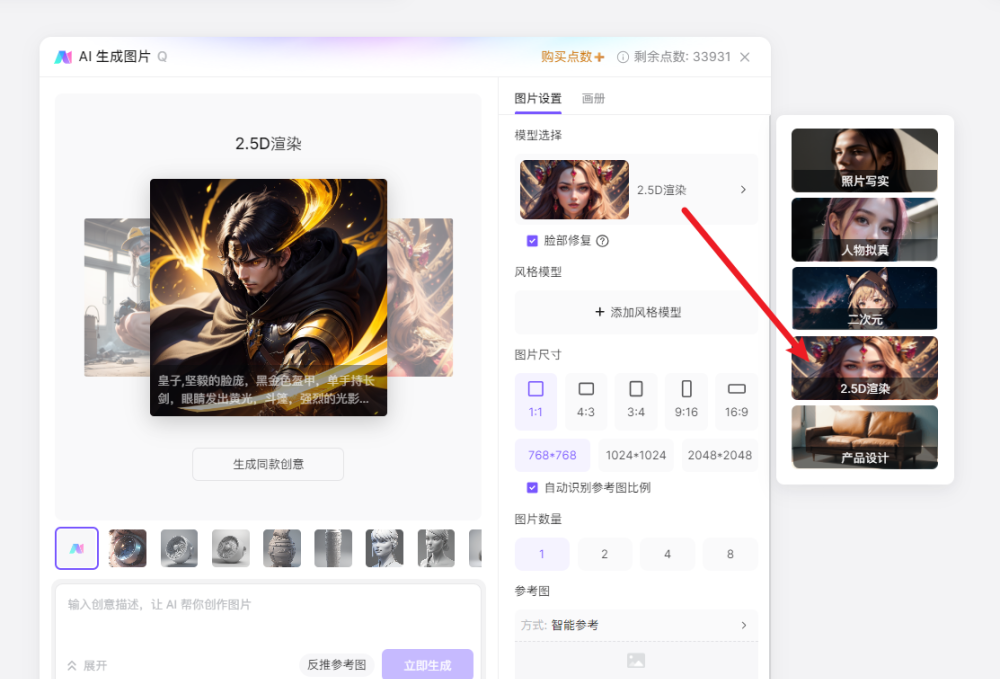The height and width of the screenshot is (679, 1000).
Task: Click the 反推参考图 button
Action: point(337,665)
